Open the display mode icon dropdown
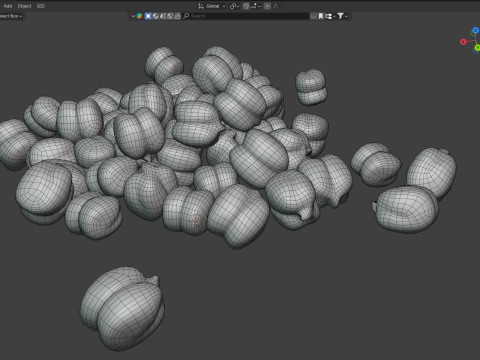Viewport: 480px width, 360px height. pos(330,16)
